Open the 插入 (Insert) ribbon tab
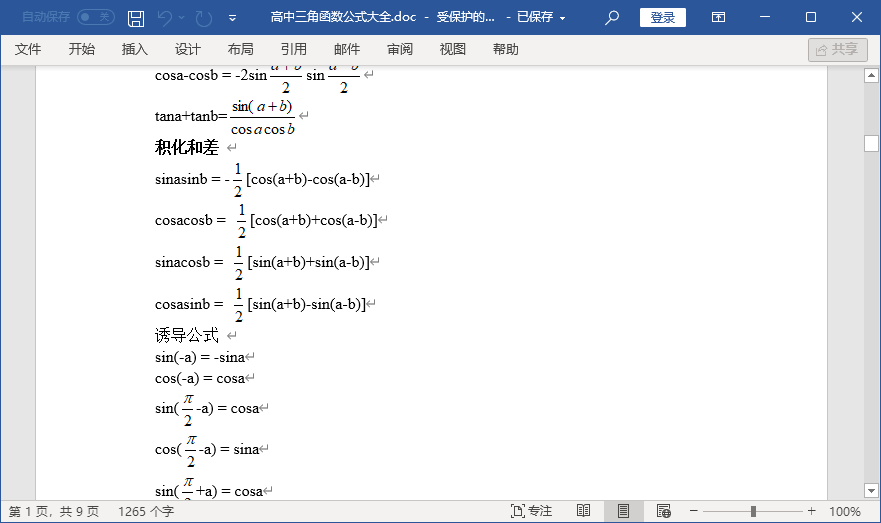881x523 pixels. tap(134, 50)
